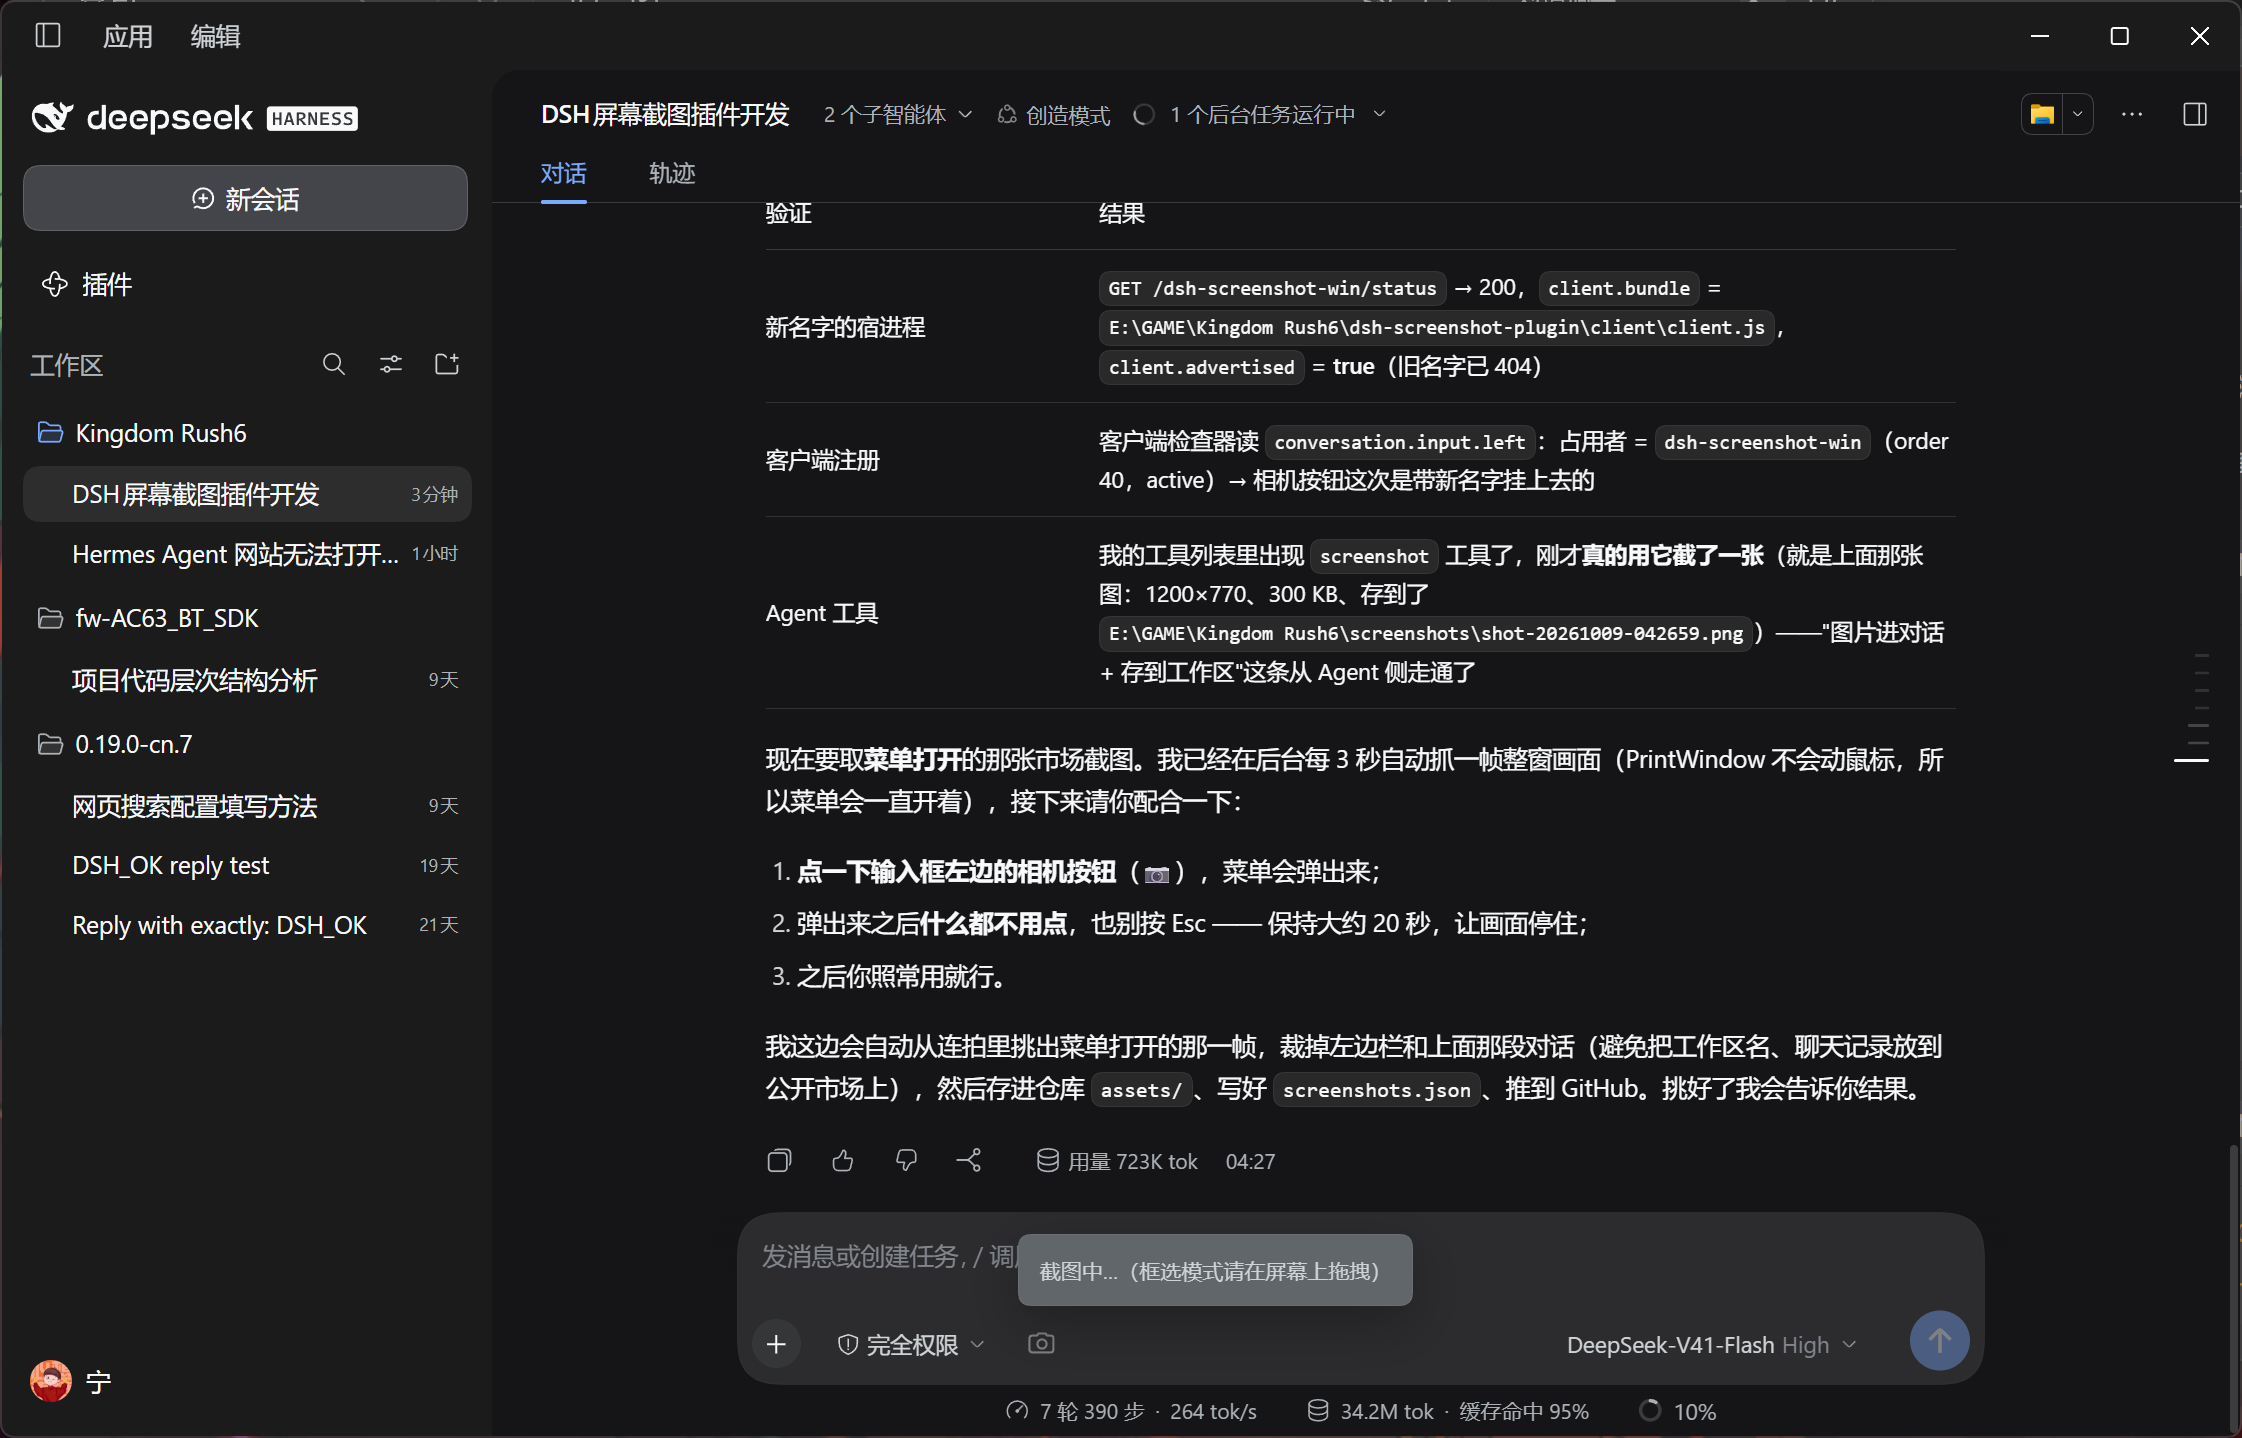2242x1438 pixels.
Task: Collapse the 0.19.0-cn.7 folder
Action: tap(115, 745)
